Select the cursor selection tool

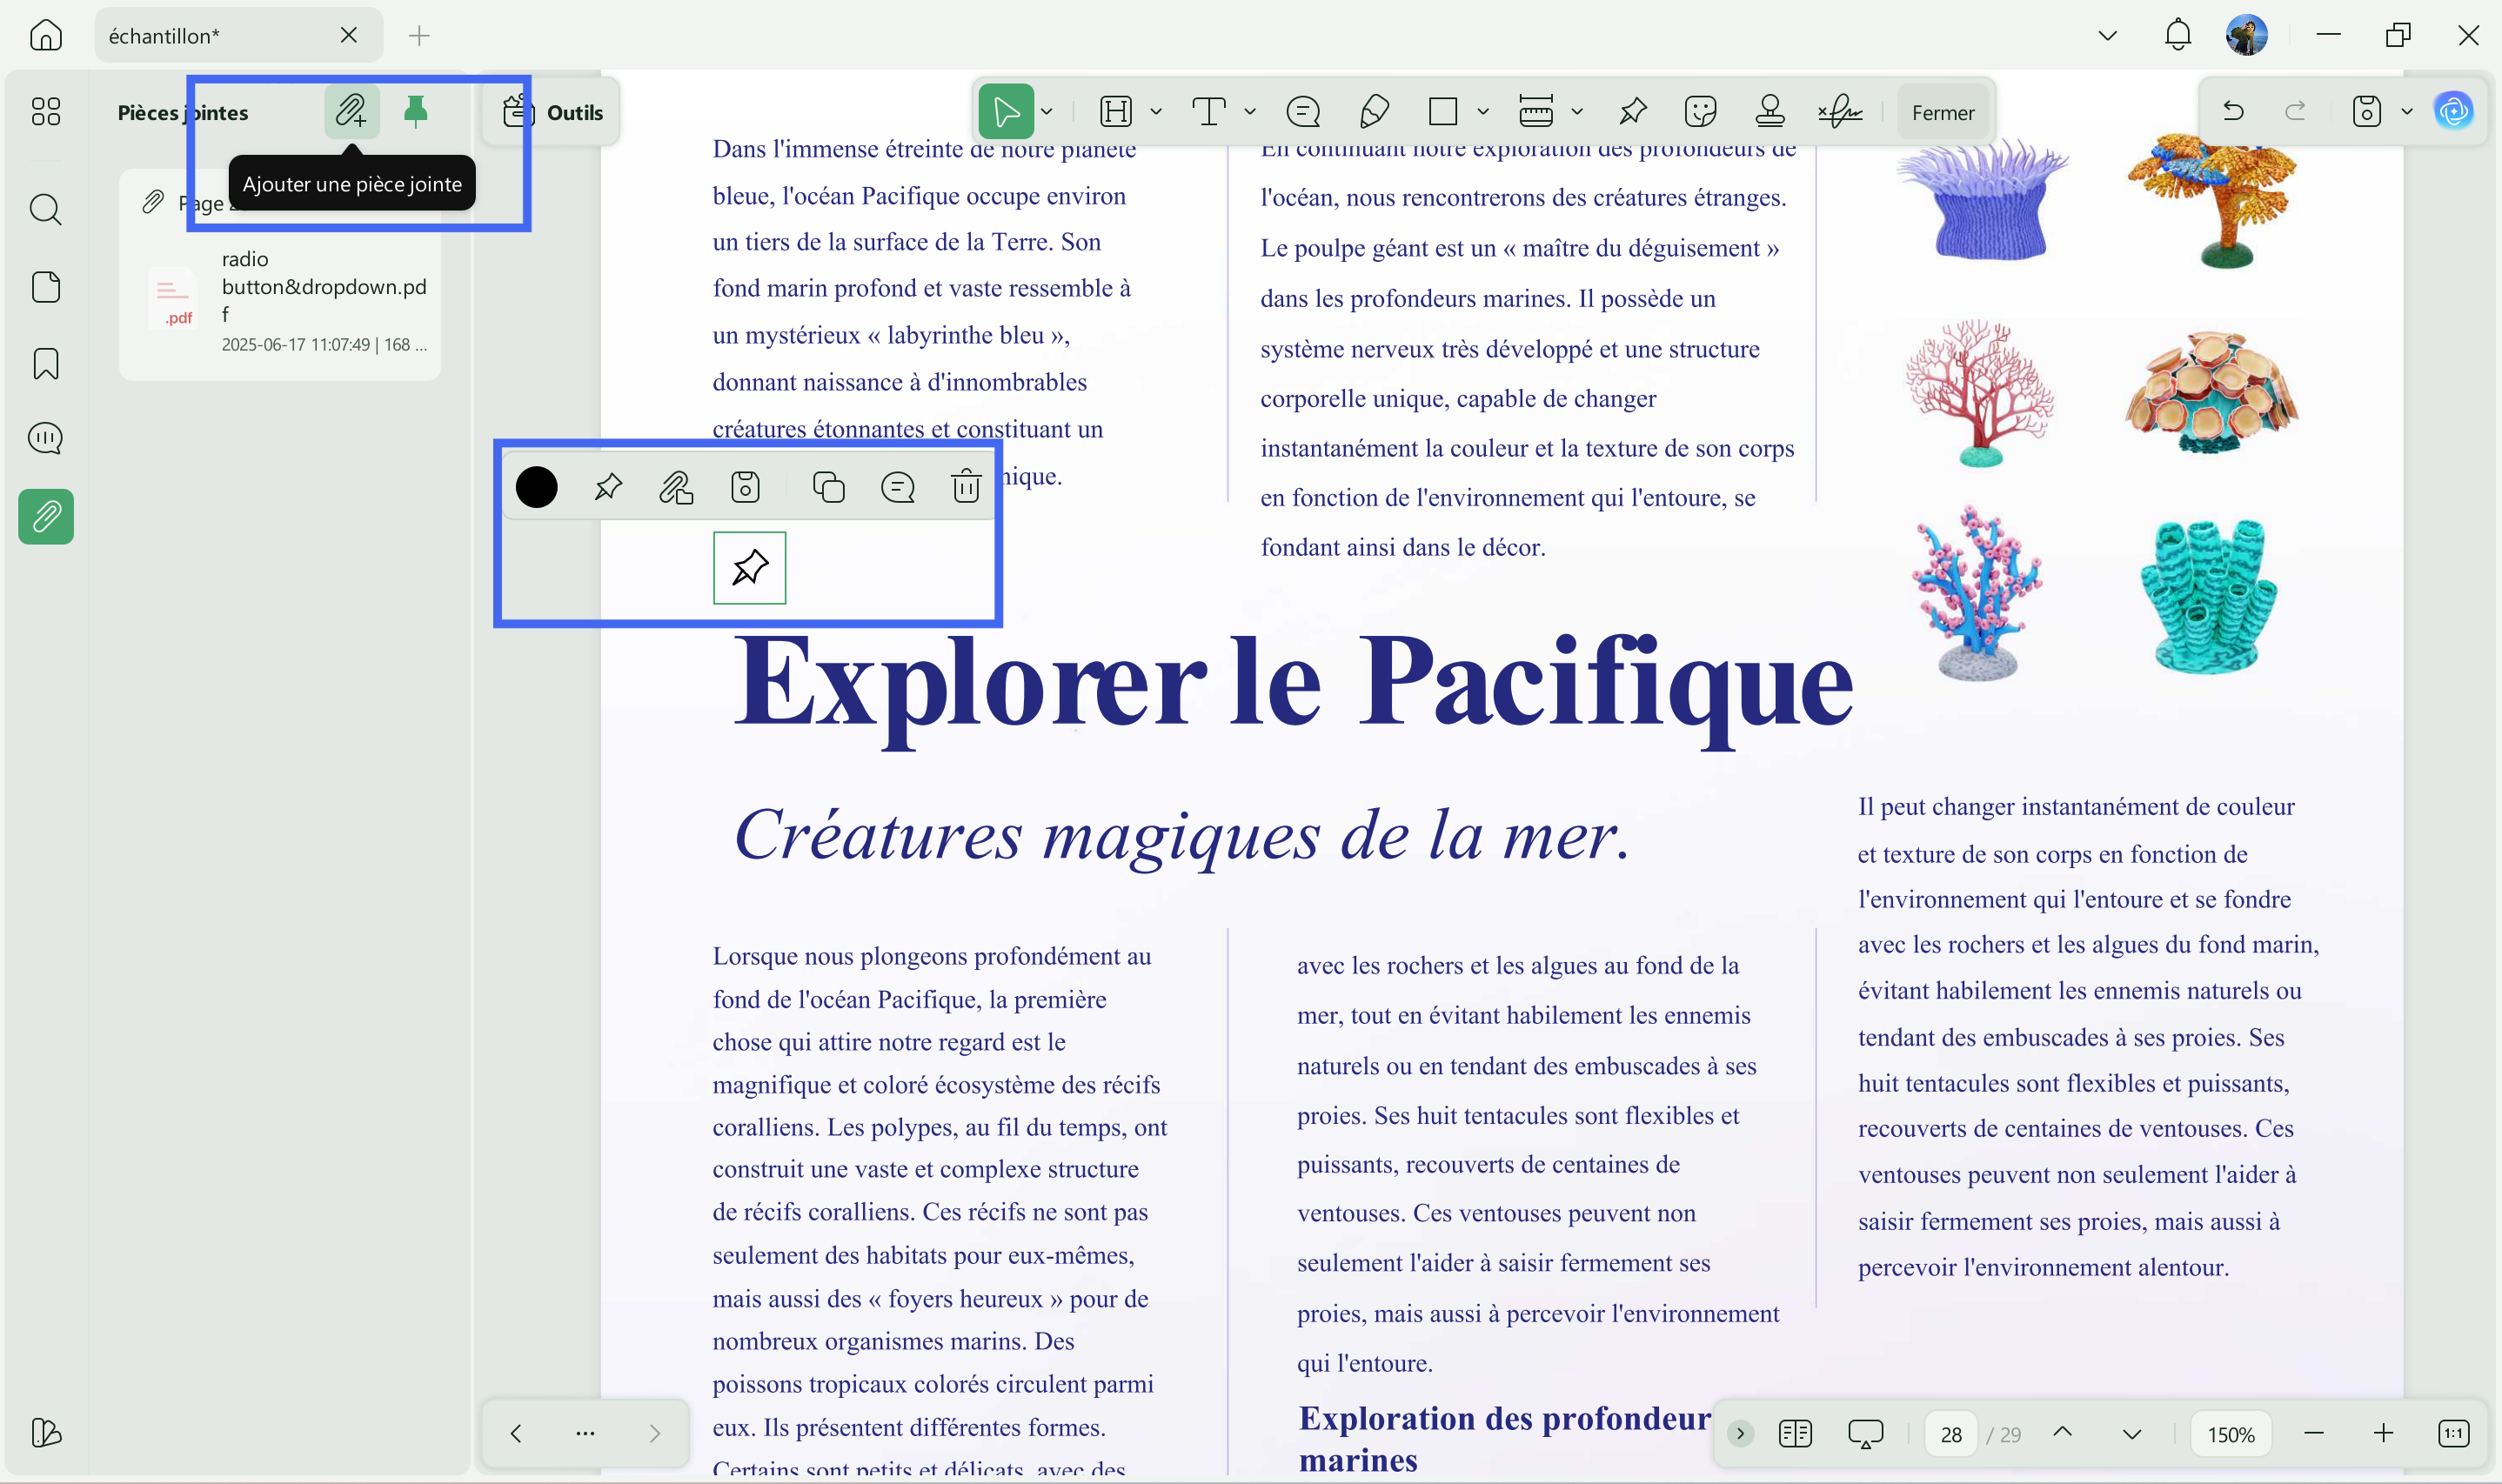click(1006, 112)
